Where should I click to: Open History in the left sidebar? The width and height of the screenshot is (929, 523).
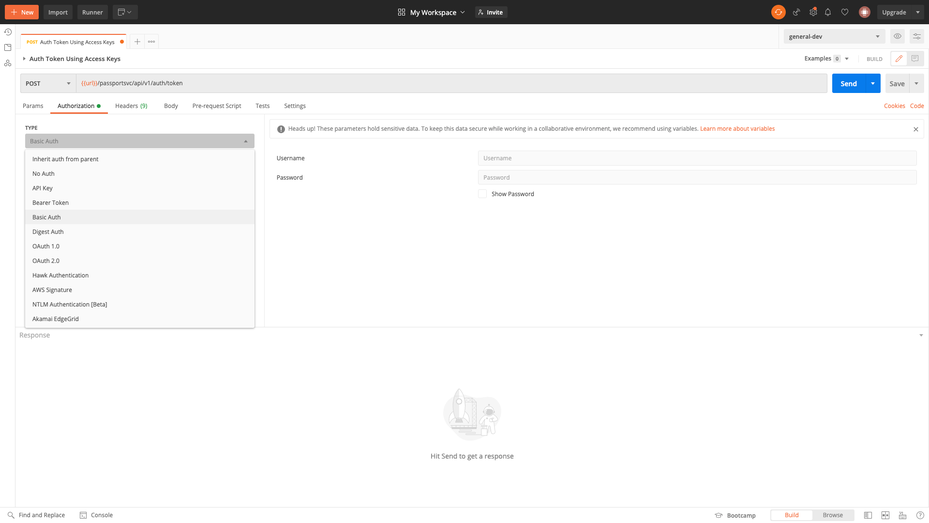(8, 32)
